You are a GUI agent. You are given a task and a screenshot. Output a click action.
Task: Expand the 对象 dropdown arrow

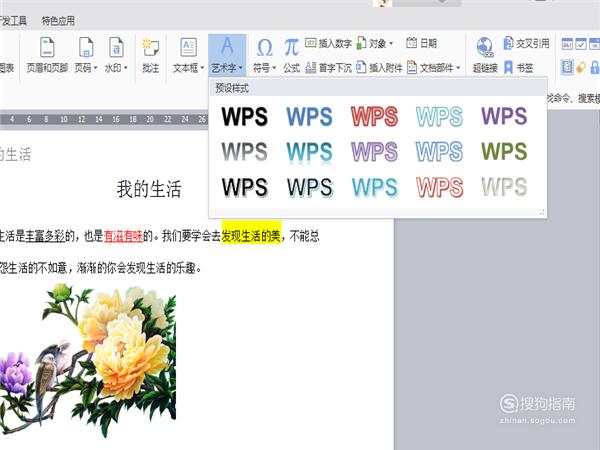click(x=391, y=44)
